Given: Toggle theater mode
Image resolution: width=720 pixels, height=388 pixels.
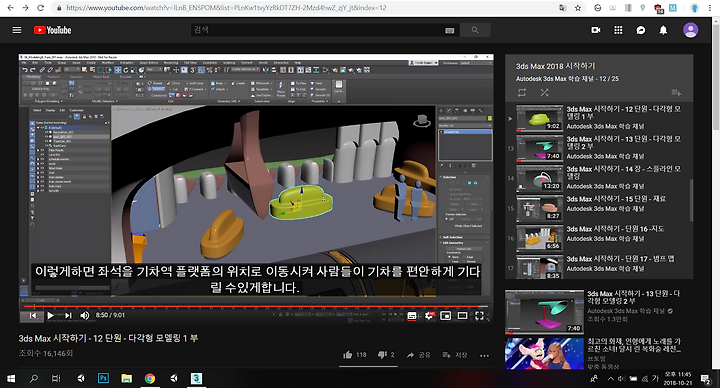Looking at the screenshot, I should pos(462,316).
